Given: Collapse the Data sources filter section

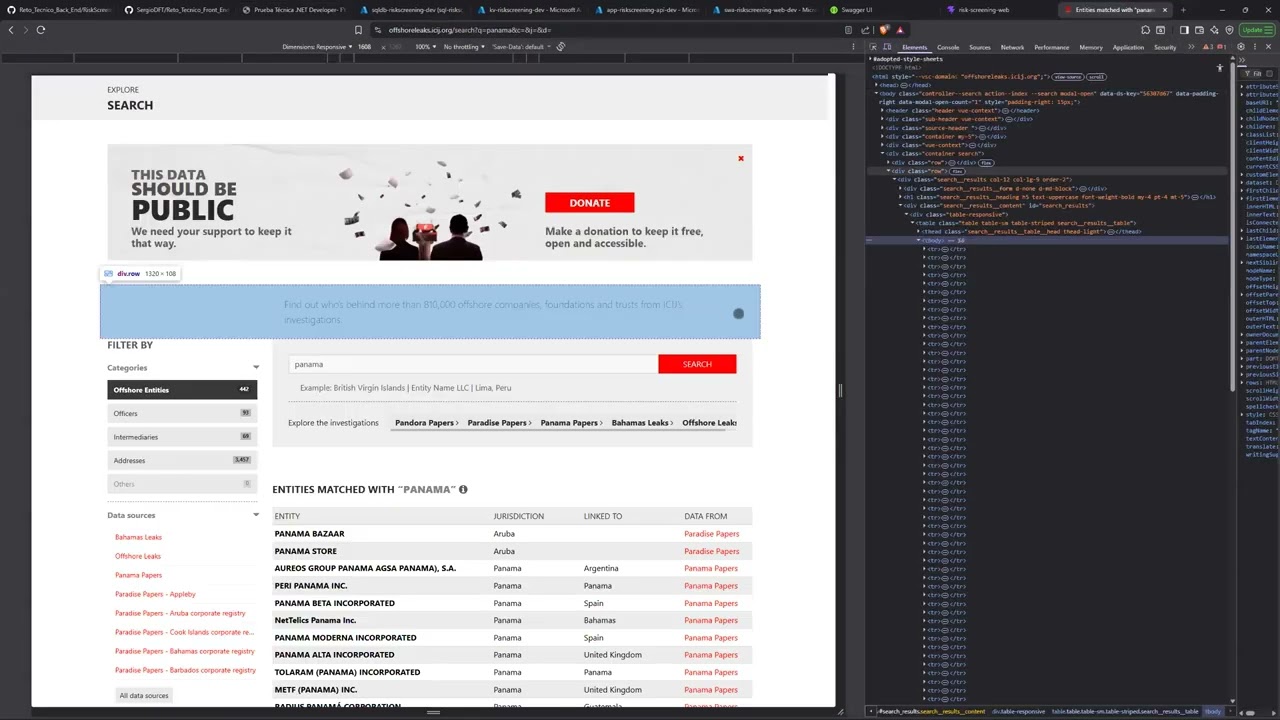Looking at the screenshot, I should pos(256,515).
